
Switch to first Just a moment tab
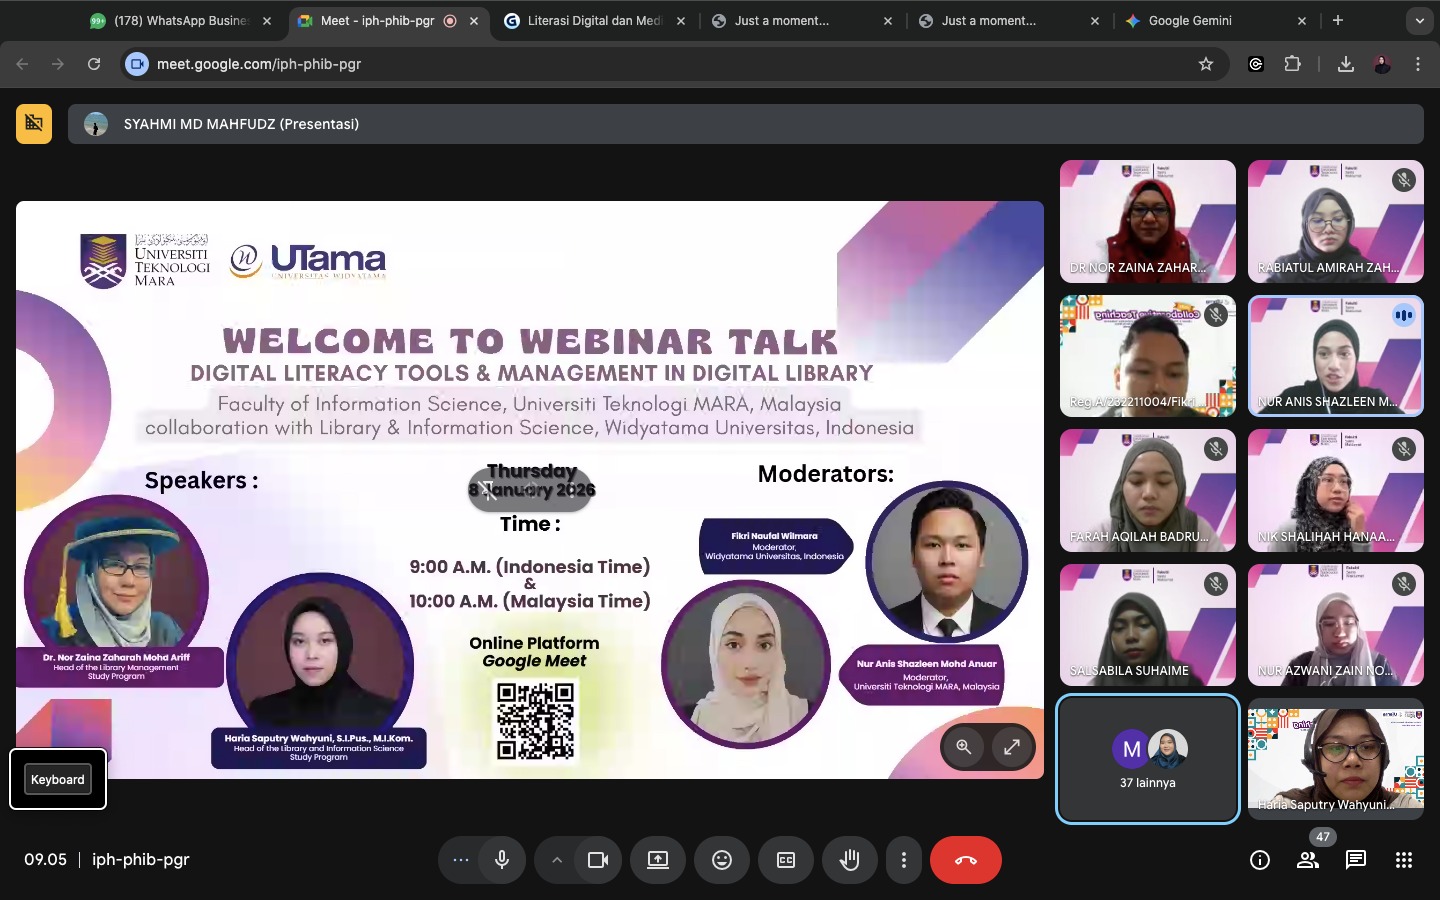pyautogui.click(x=801, y=21)
